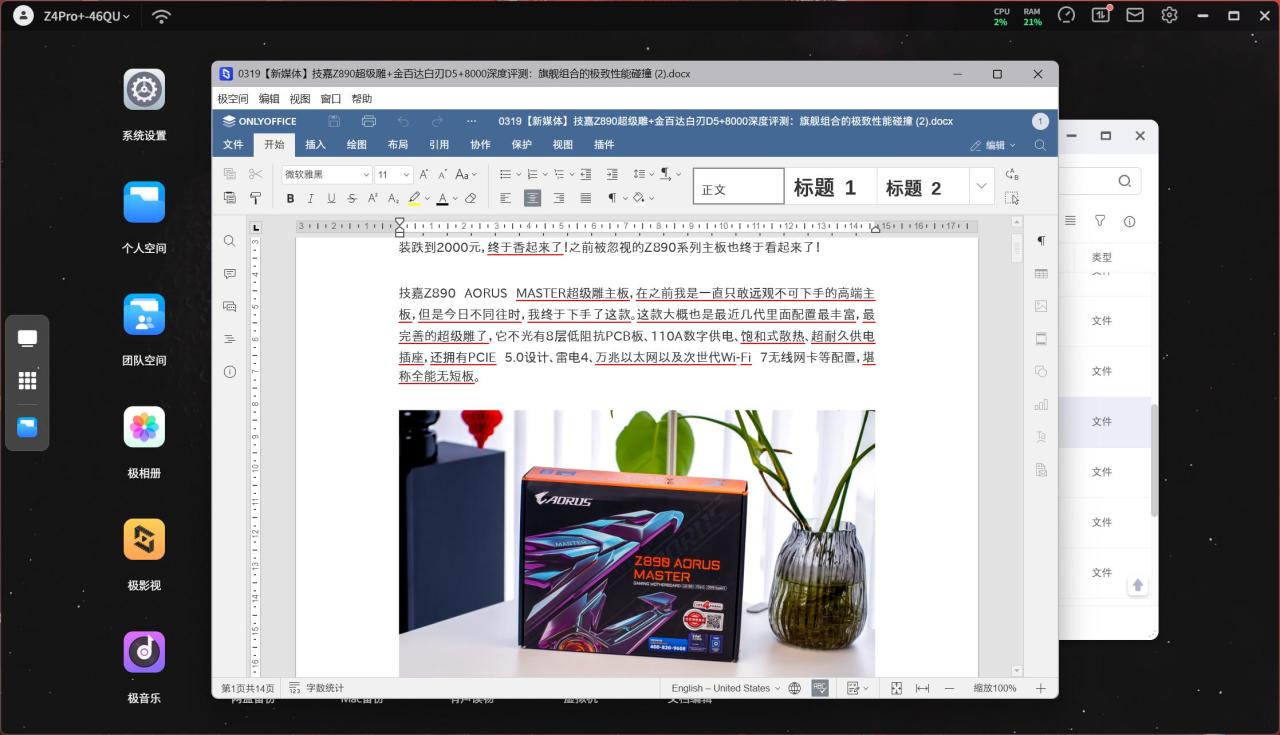Image resolution: width=1280 pixels, height=735 pixels.
Task: Toggle bold formatting
Action: pos(291,198)
